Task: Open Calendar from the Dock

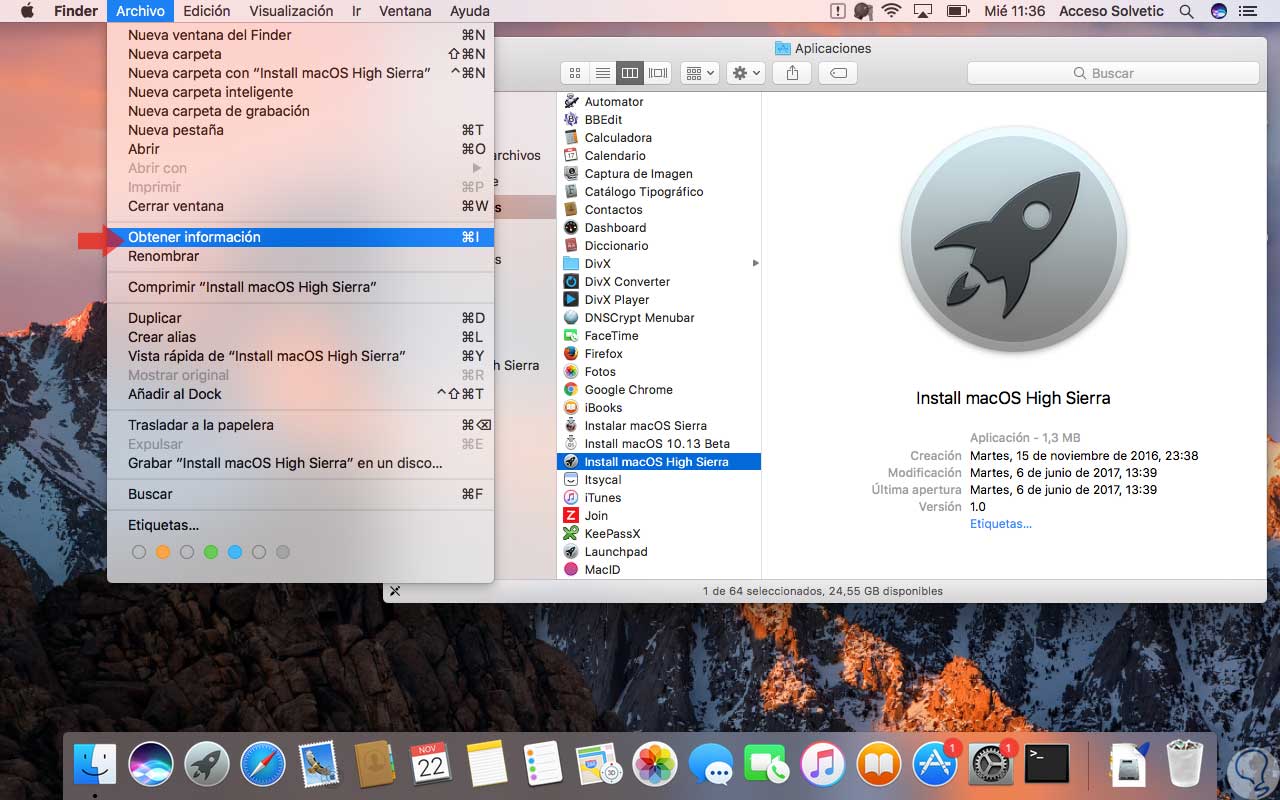Action: pyautogui.click(x=431, y=765)
